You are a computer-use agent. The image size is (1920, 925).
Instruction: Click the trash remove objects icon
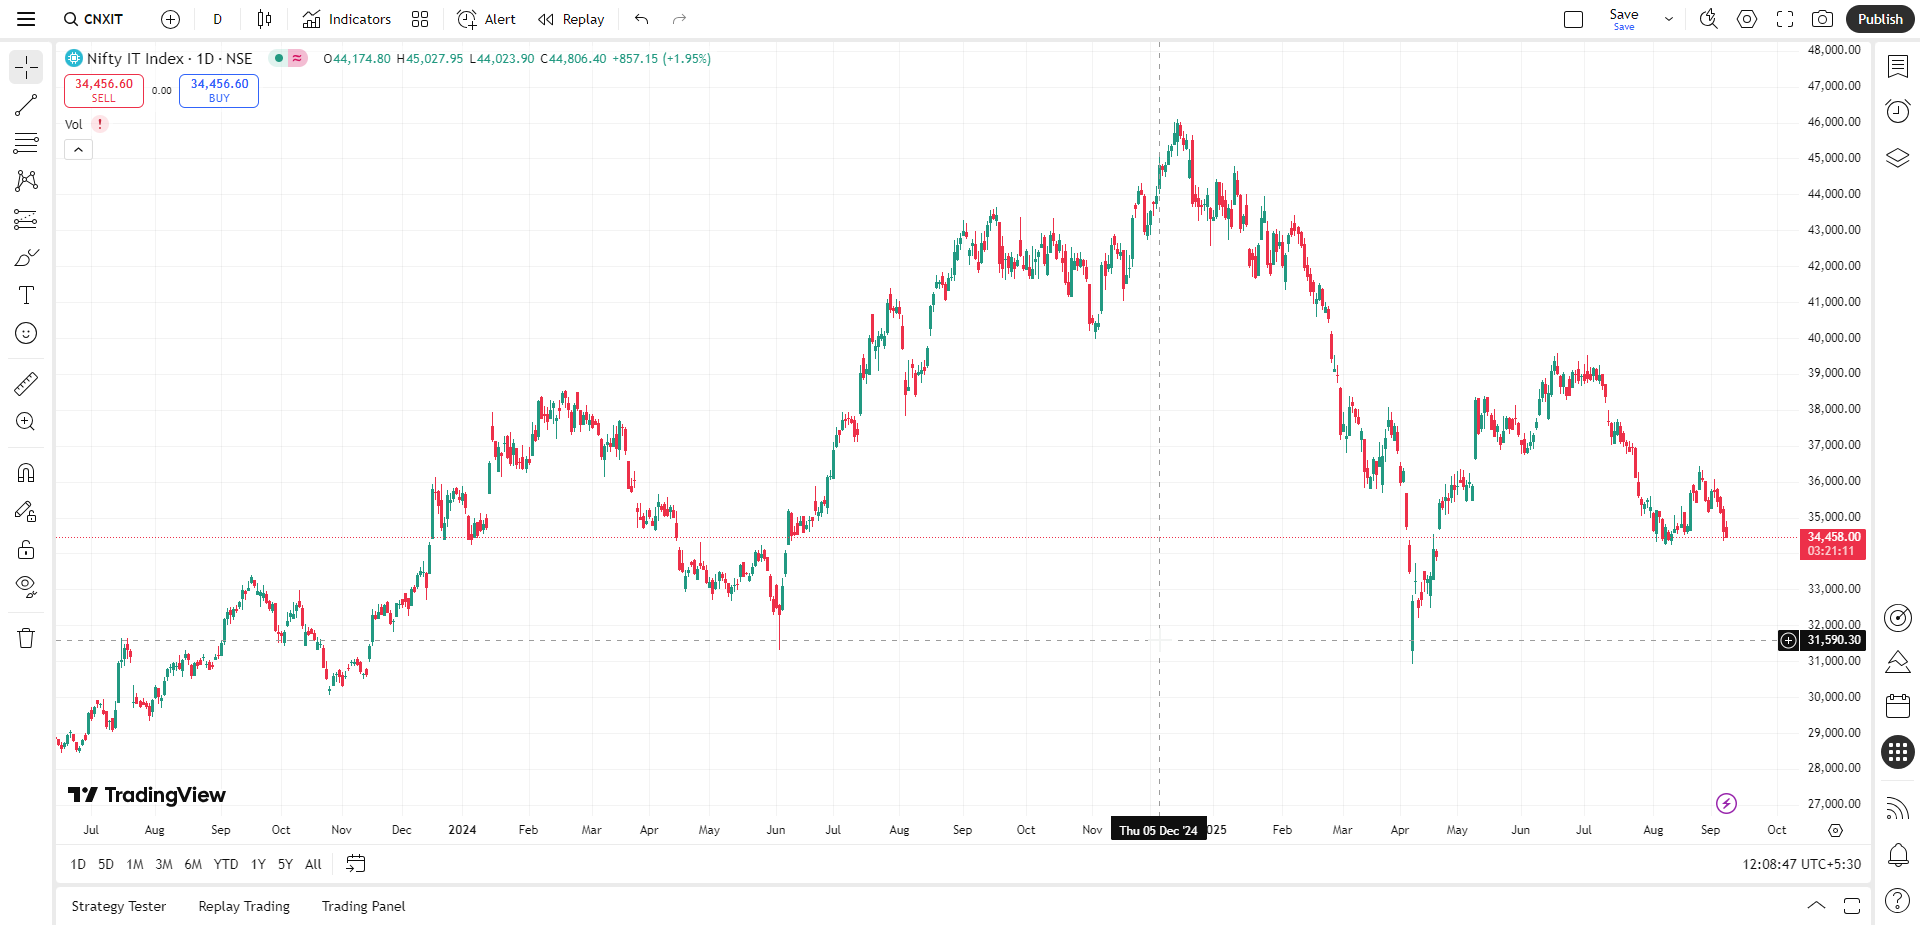26,638
